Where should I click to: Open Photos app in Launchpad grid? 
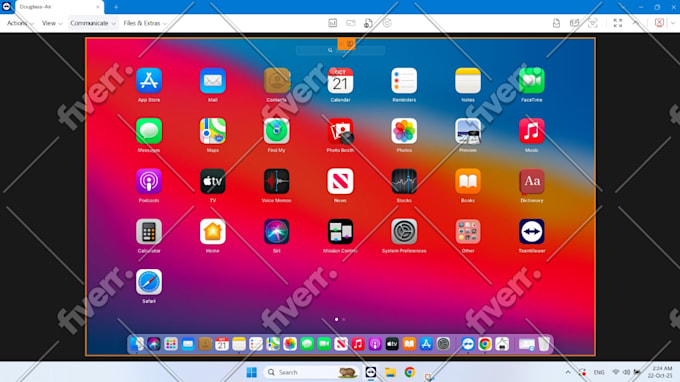pos(404,131)
